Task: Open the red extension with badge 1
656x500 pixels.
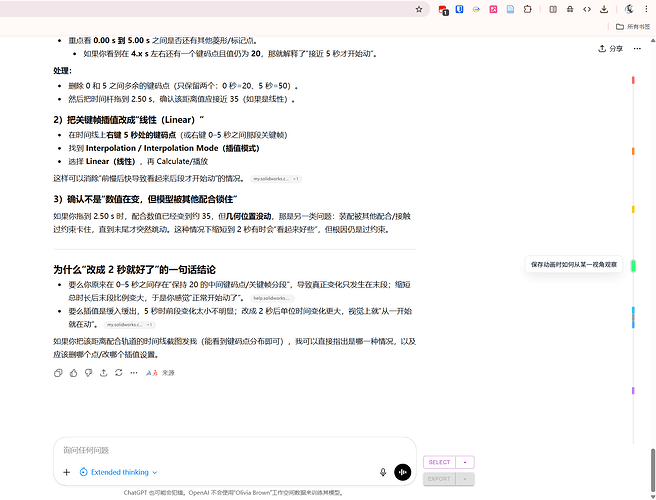Action: pos(443,10)
